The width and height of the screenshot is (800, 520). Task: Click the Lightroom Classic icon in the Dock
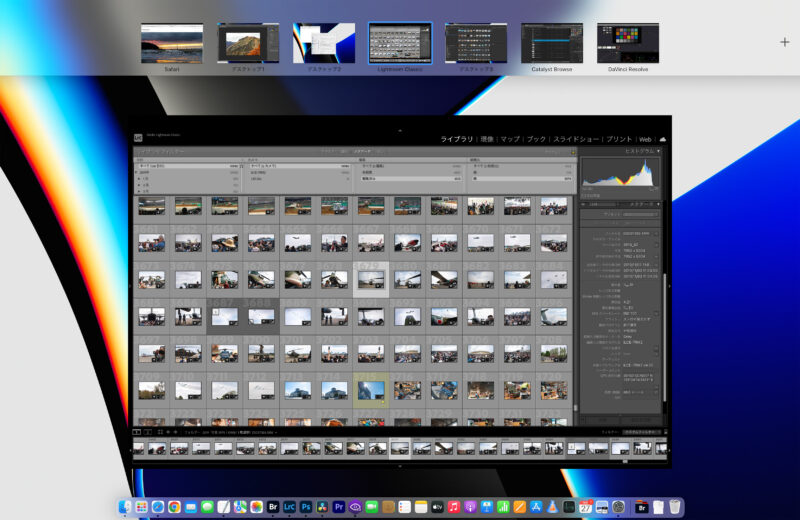click(289, 507)
